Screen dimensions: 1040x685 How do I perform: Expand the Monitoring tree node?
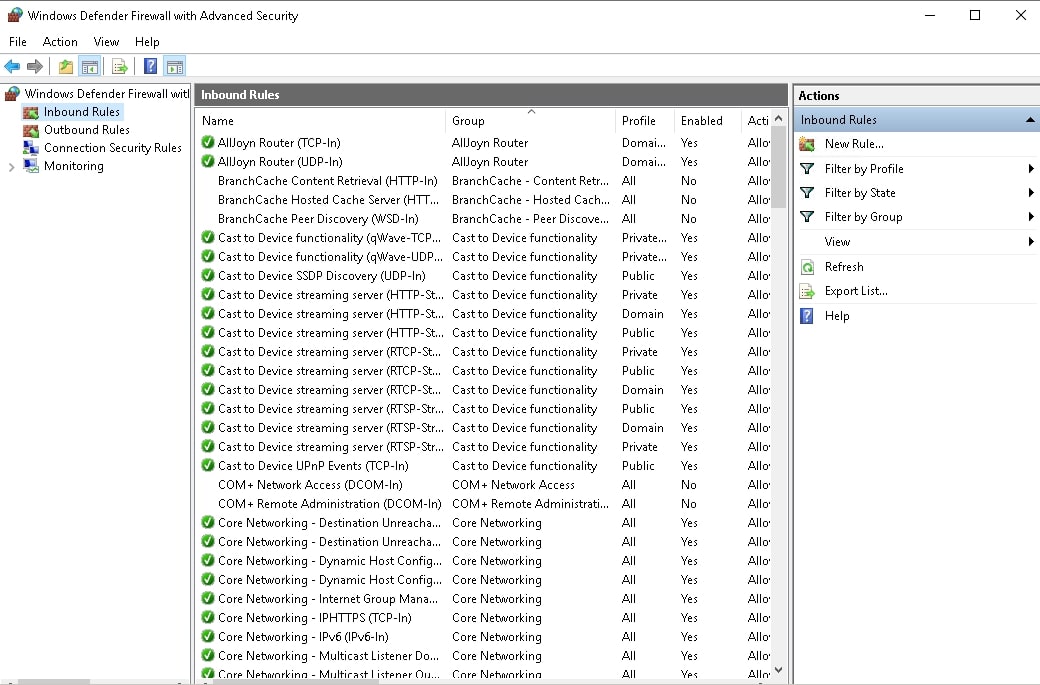(11, 167)
